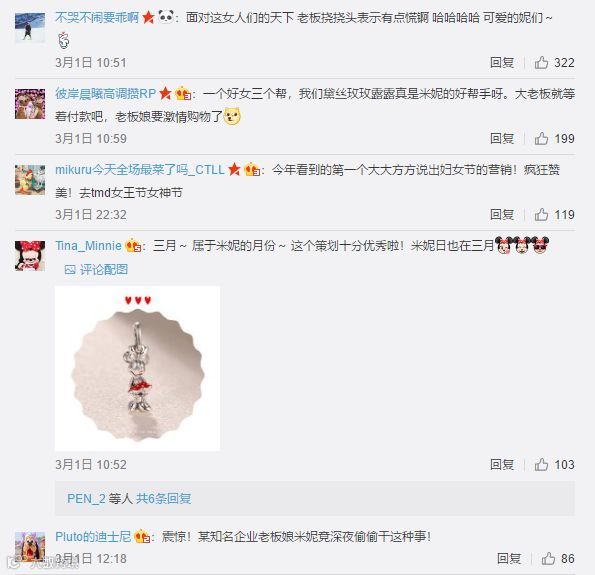
Task: Open 不哭不闹要乖啊 username link
Action: (97, 17)
